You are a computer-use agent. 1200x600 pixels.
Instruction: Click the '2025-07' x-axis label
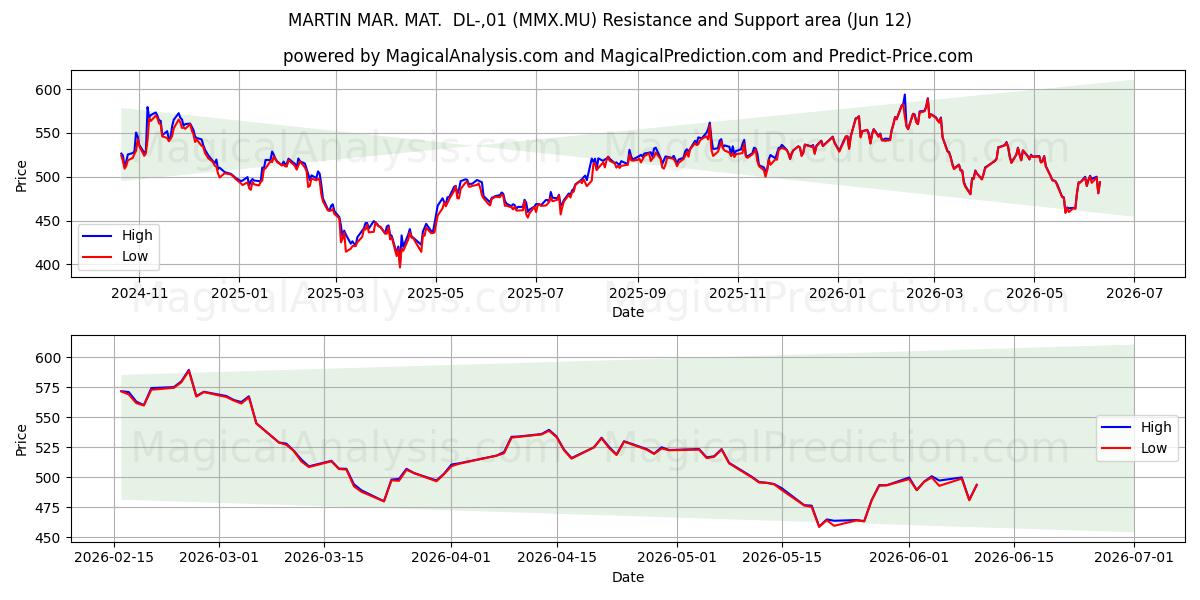point(535,293)
